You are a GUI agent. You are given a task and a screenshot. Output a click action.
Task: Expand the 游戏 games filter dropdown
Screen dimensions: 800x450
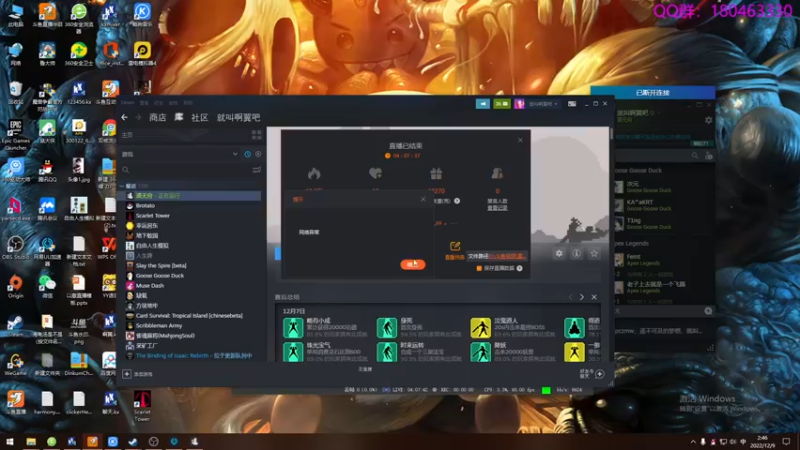point(235,154)
